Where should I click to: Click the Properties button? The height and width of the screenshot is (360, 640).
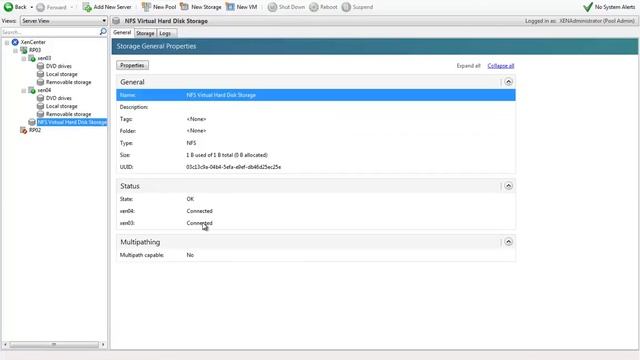[132, 65]
